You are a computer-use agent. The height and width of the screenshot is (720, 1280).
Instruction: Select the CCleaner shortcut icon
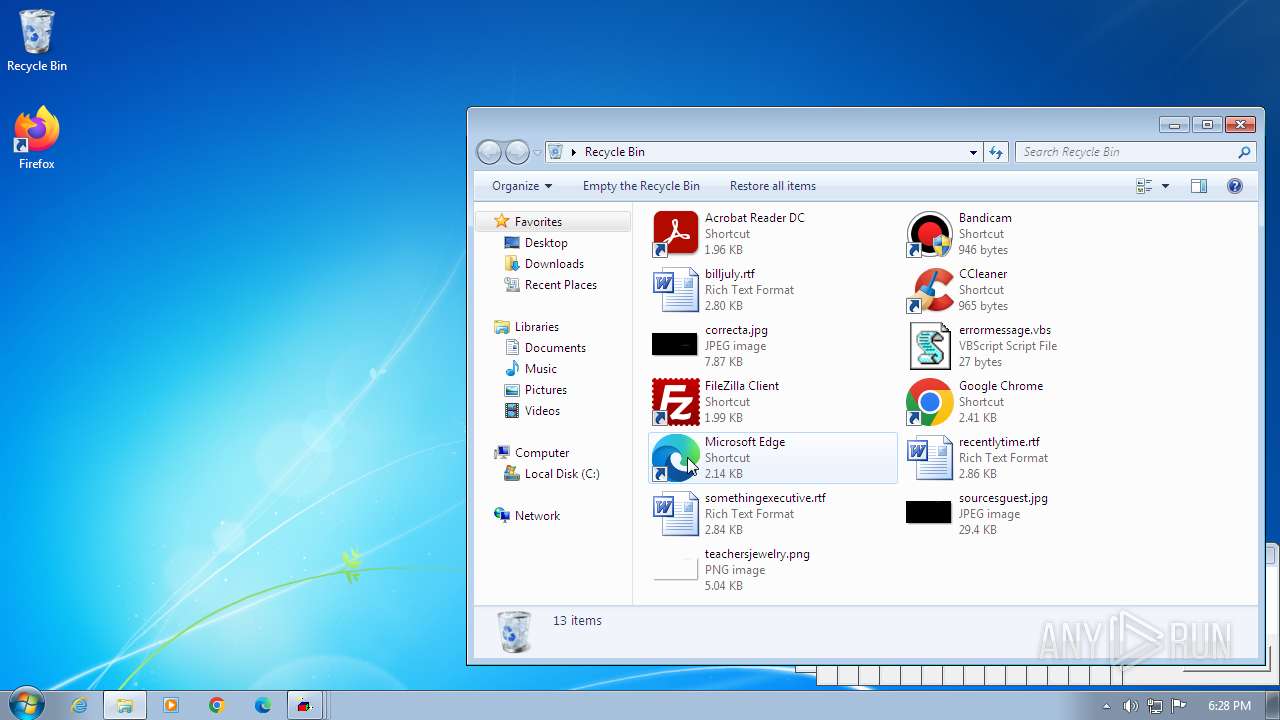click(x=929, y=290)
